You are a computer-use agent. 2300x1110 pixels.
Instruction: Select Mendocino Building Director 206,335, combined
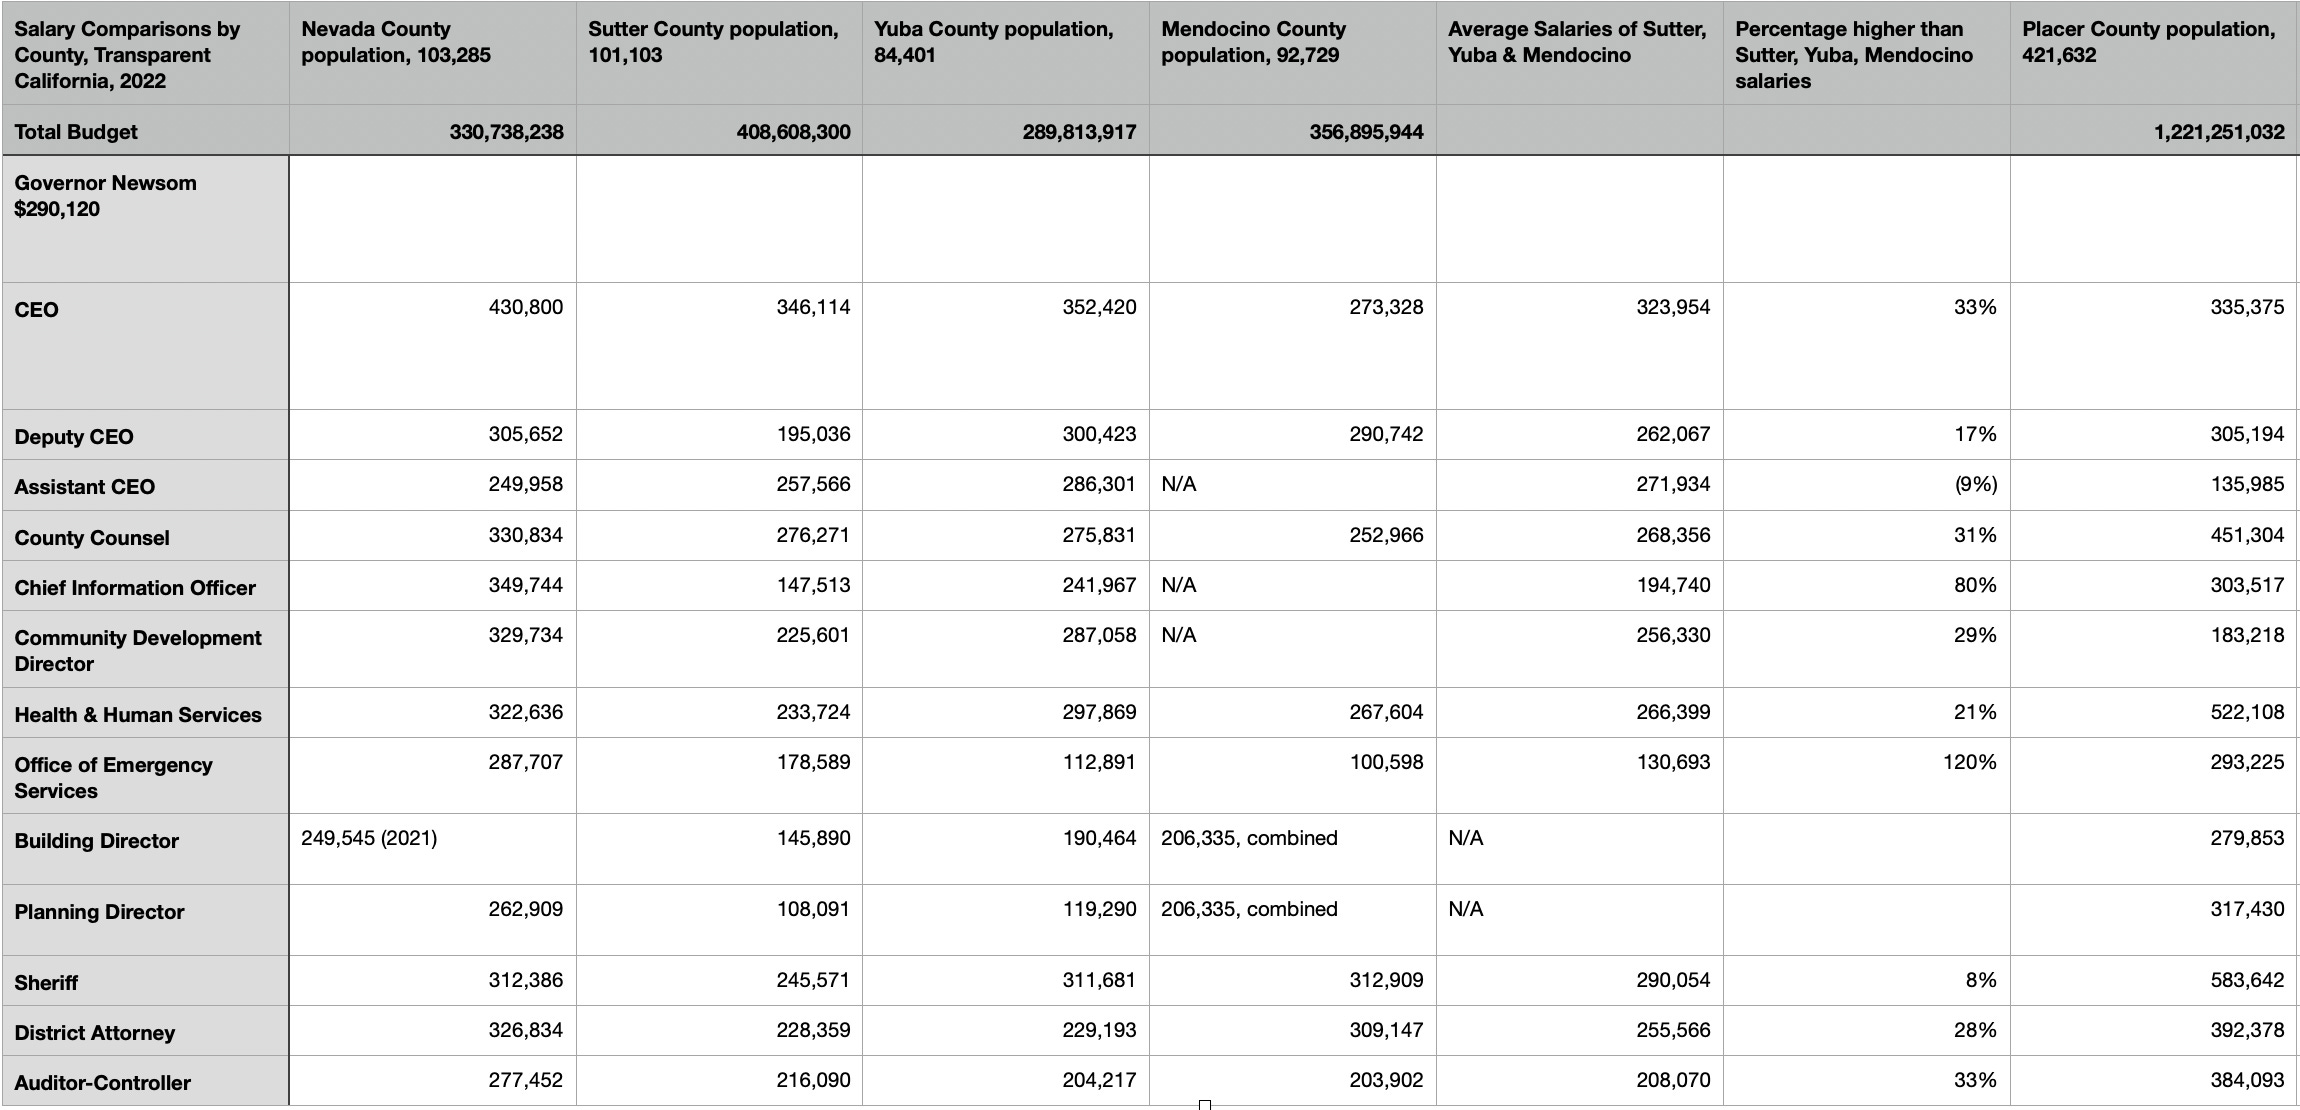tap(1249, 838)
